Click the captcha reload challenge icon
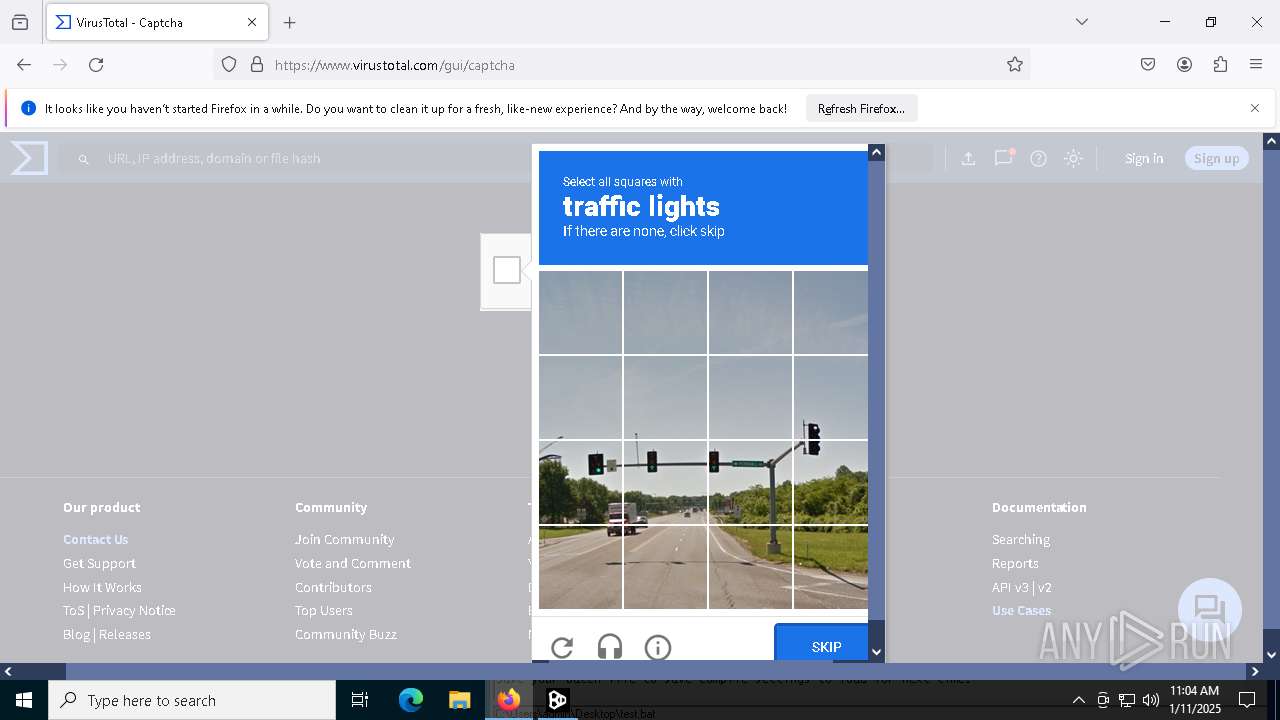Viewport: 1280px width, 720px height. tap(562, 647)
